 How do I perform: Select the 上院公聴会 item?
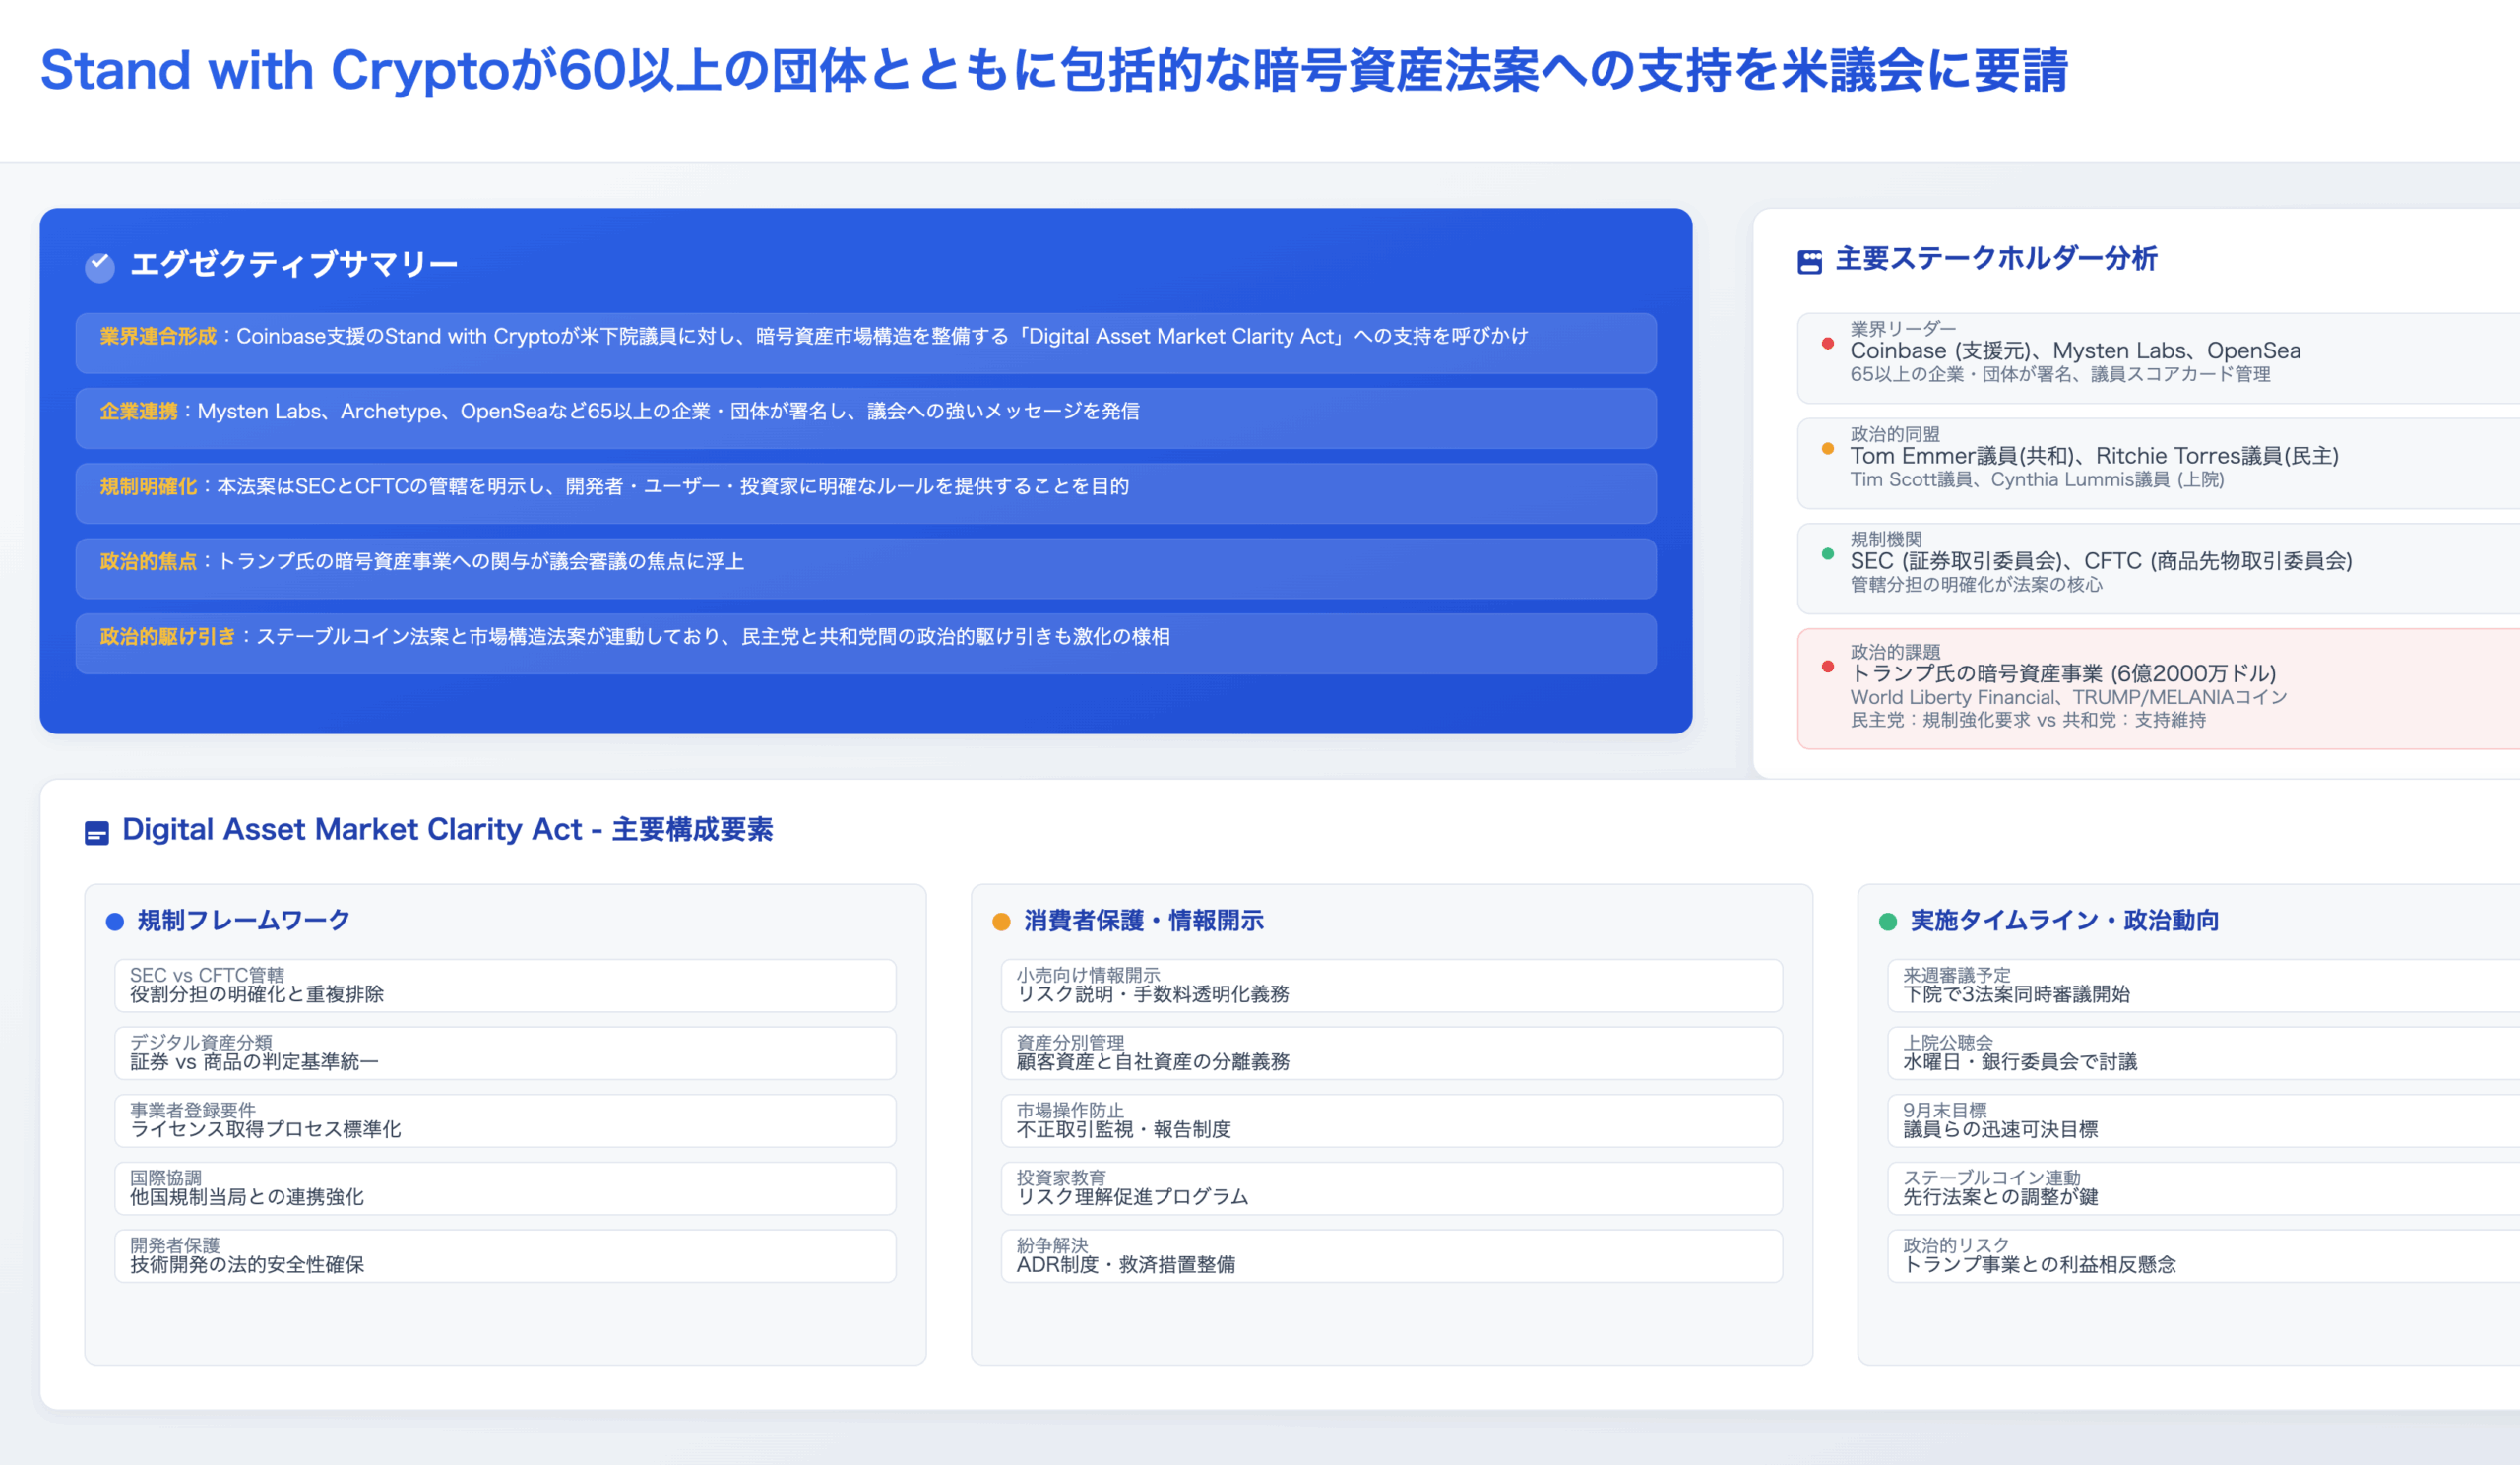(2204, 1053)
